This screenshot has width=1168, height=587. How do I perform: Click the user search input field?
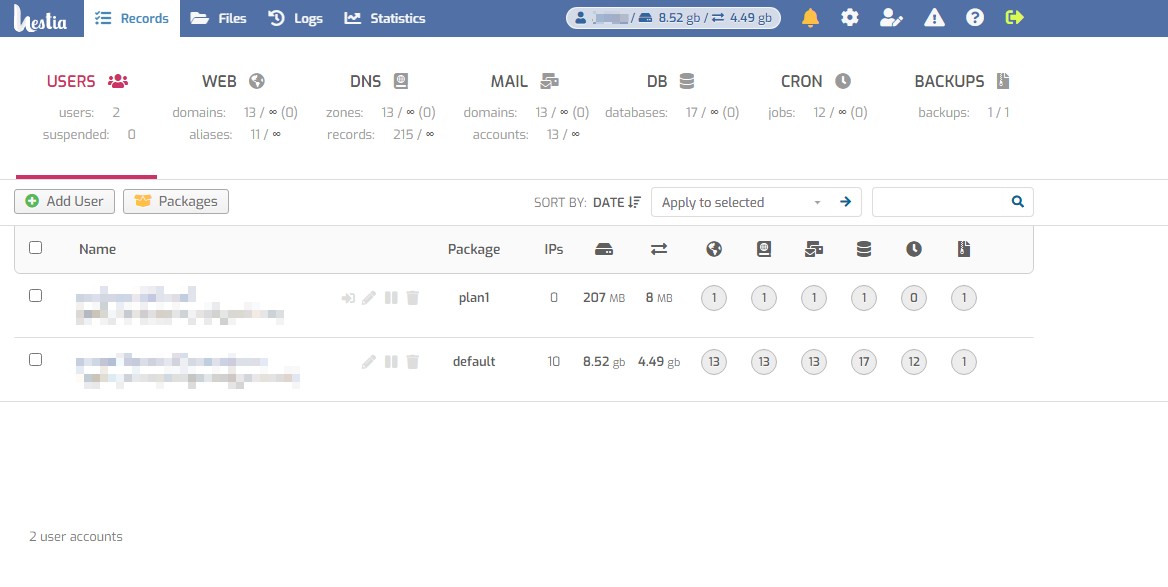pyautogui.click(x=940, y=202)
